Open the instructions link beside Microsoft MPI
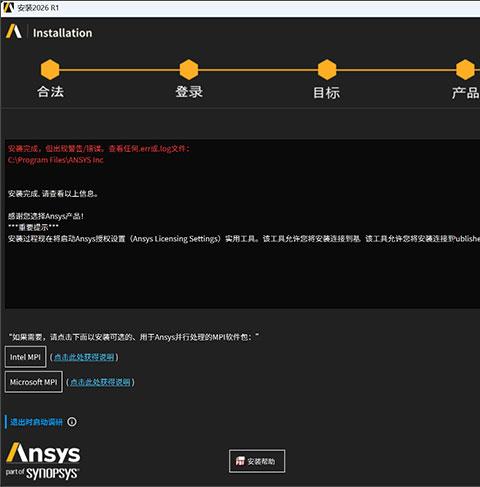This screenshot has height=487, width=480. [100, 382]
